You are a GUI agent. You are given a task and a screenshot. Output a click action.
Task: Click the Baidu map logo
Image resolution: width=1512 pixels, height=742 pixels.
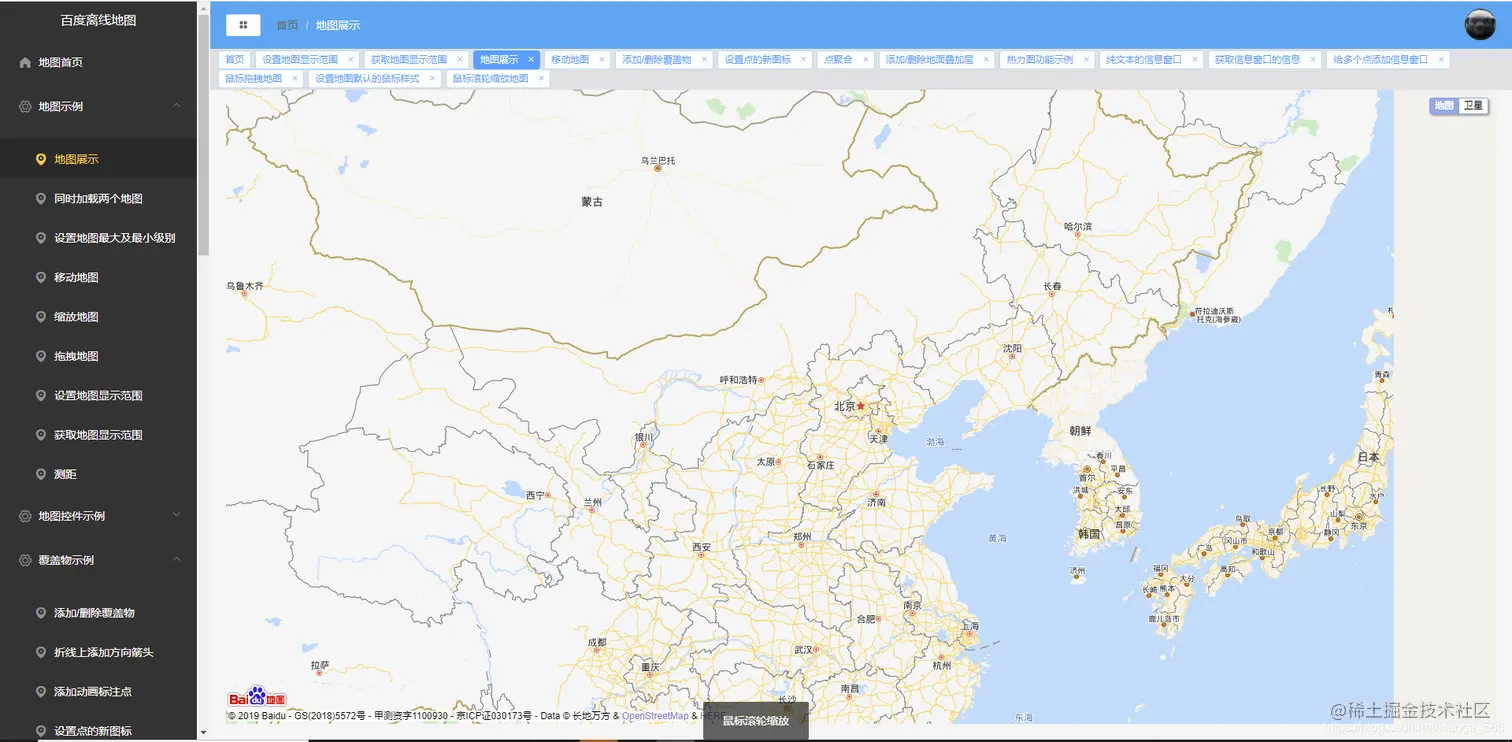(257, 697)
